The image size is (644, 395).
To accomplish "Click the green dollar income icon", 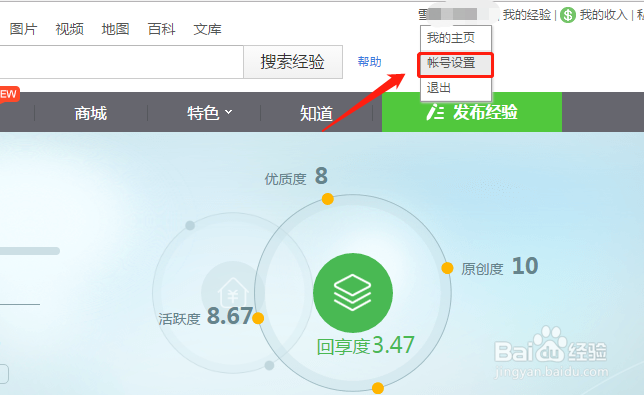I will coord(568,15).
